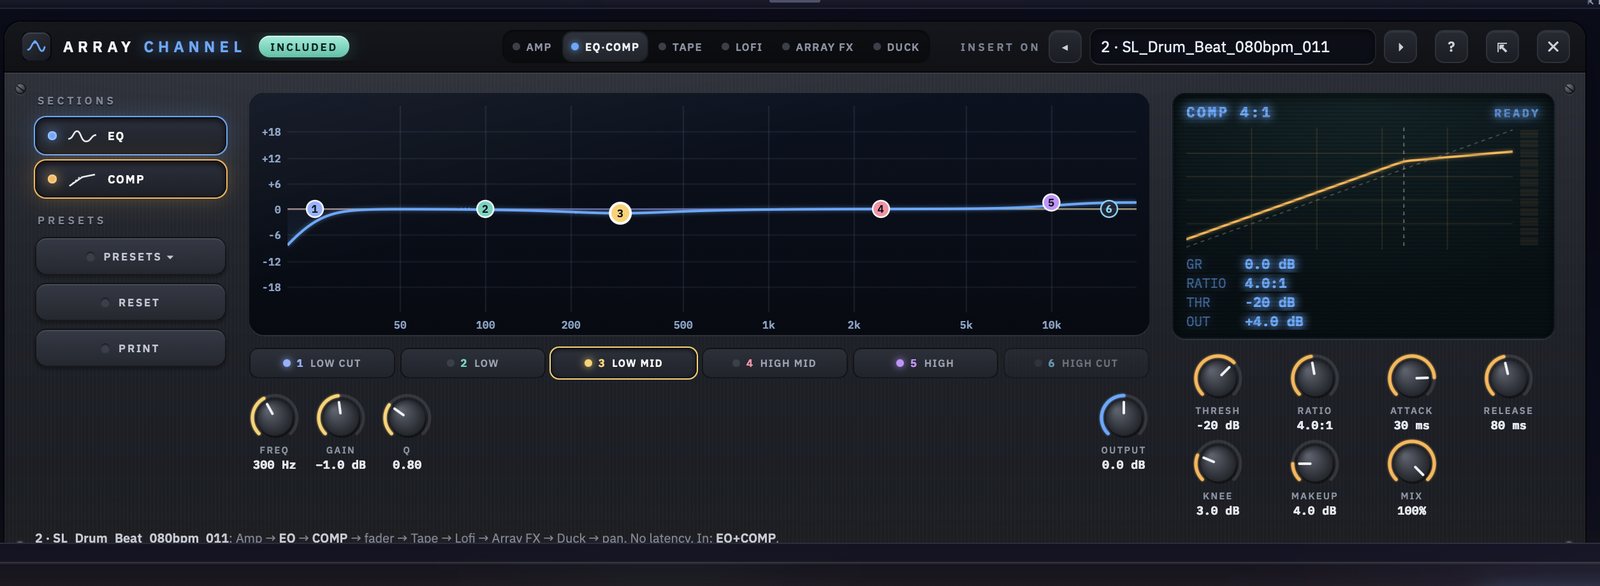The image size is (1600, 586).
Task: Select EQ node 3 on the graph
Action: (x=620, y=213)
